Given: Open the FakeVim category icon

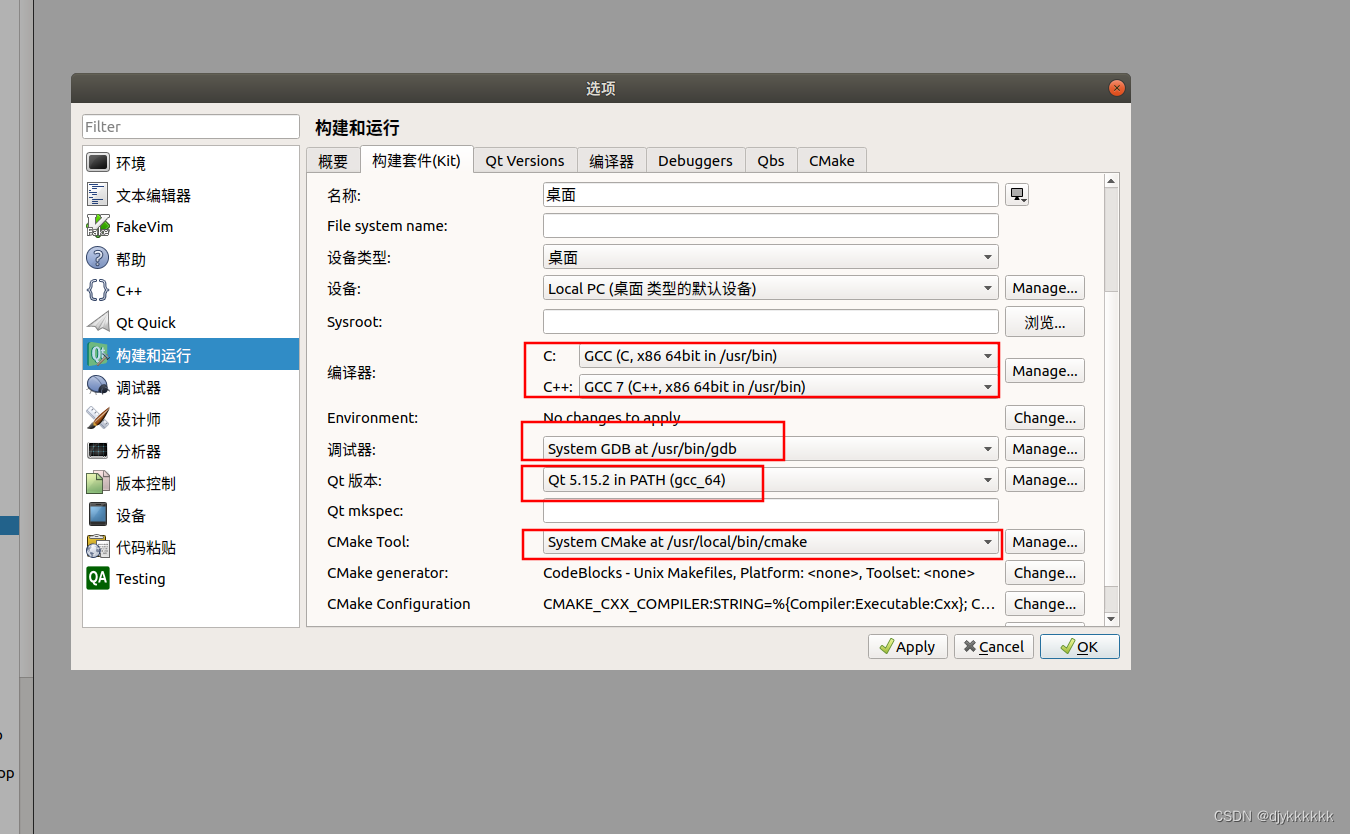Looking at the screenshot, I should coord(98,226).
